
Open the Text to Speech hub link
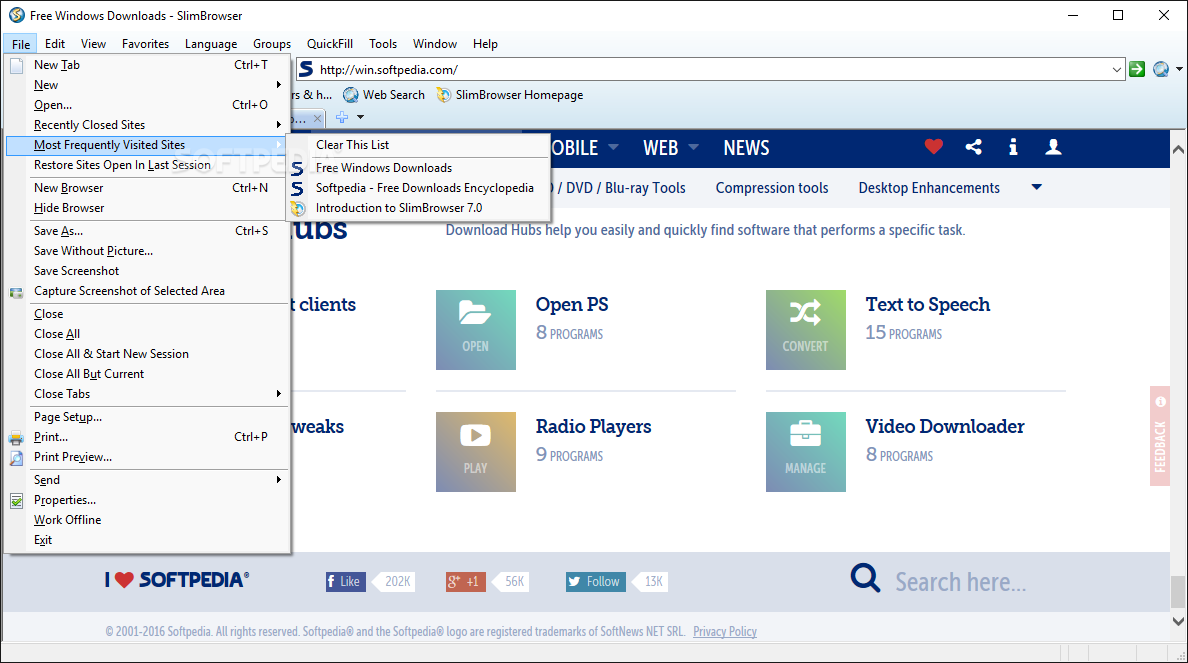pos(927,305)
